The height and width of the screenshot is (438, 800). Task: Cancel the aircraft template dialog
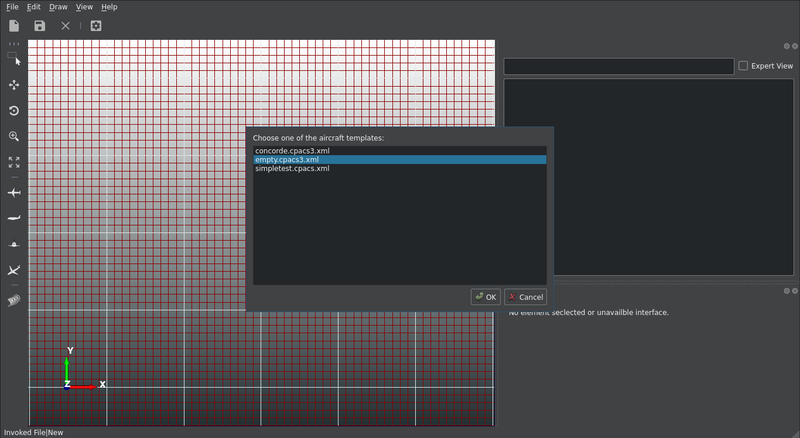click(x=525, y=297)
